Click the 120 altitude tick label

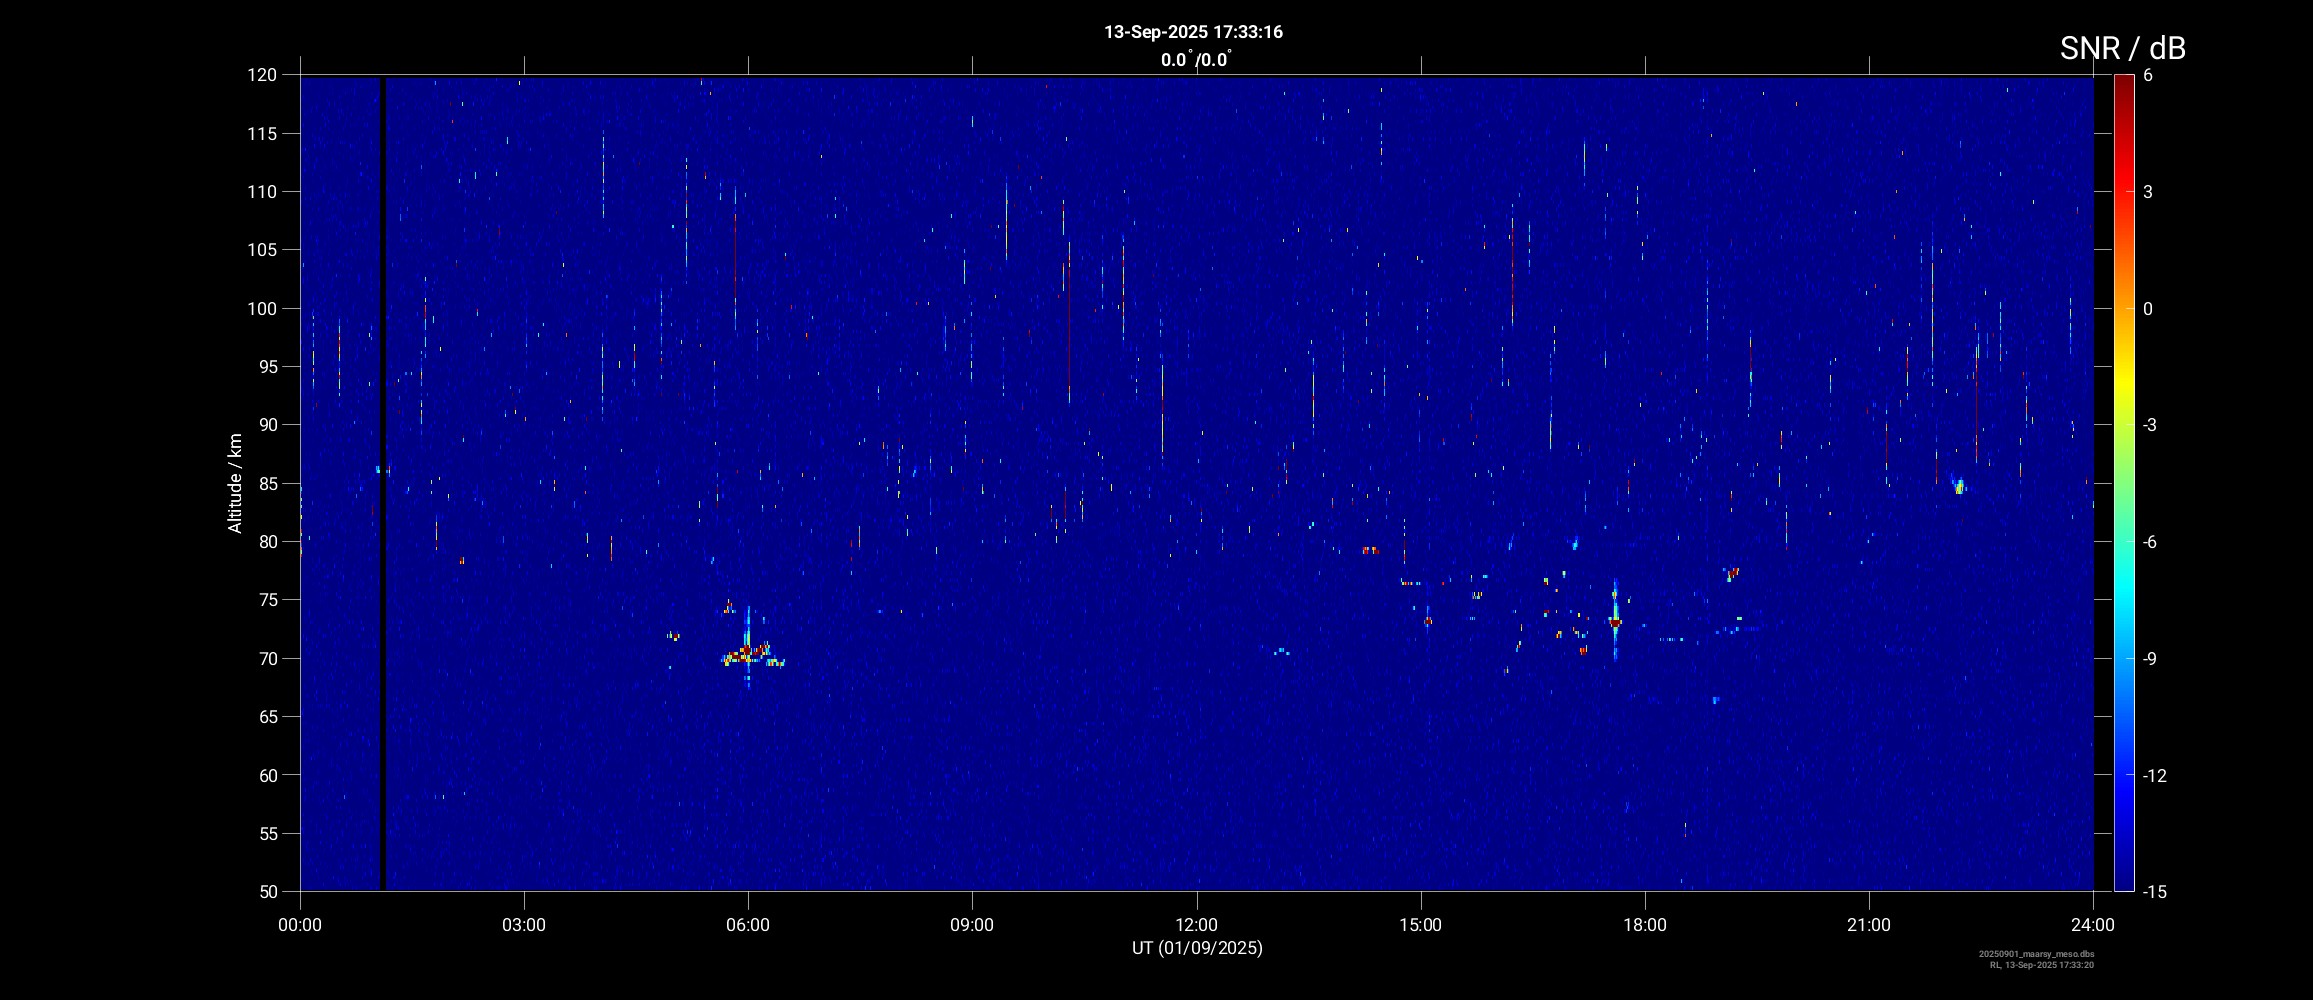point(262,75)
